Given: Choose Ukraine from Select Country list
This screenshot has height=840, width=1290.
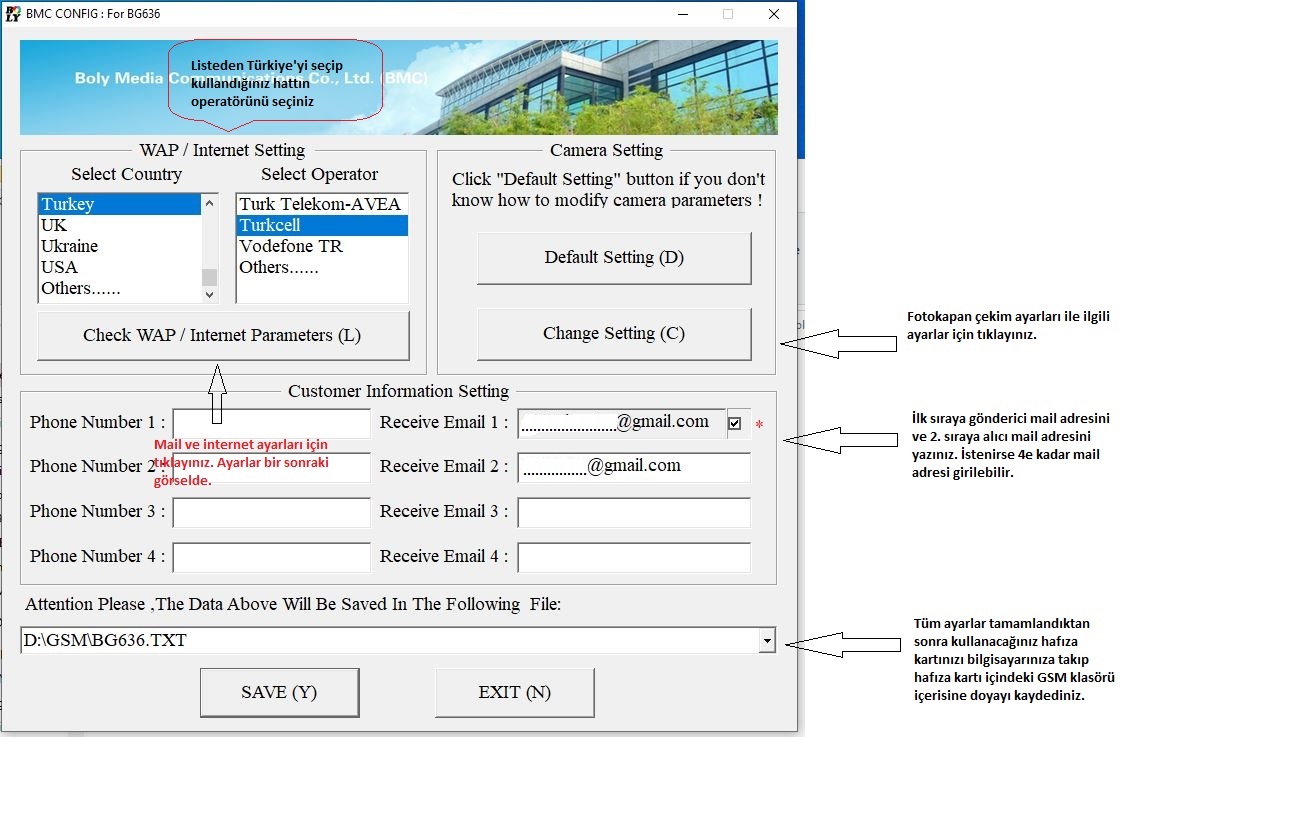Looking at the screenshot, I should (119, 246).
